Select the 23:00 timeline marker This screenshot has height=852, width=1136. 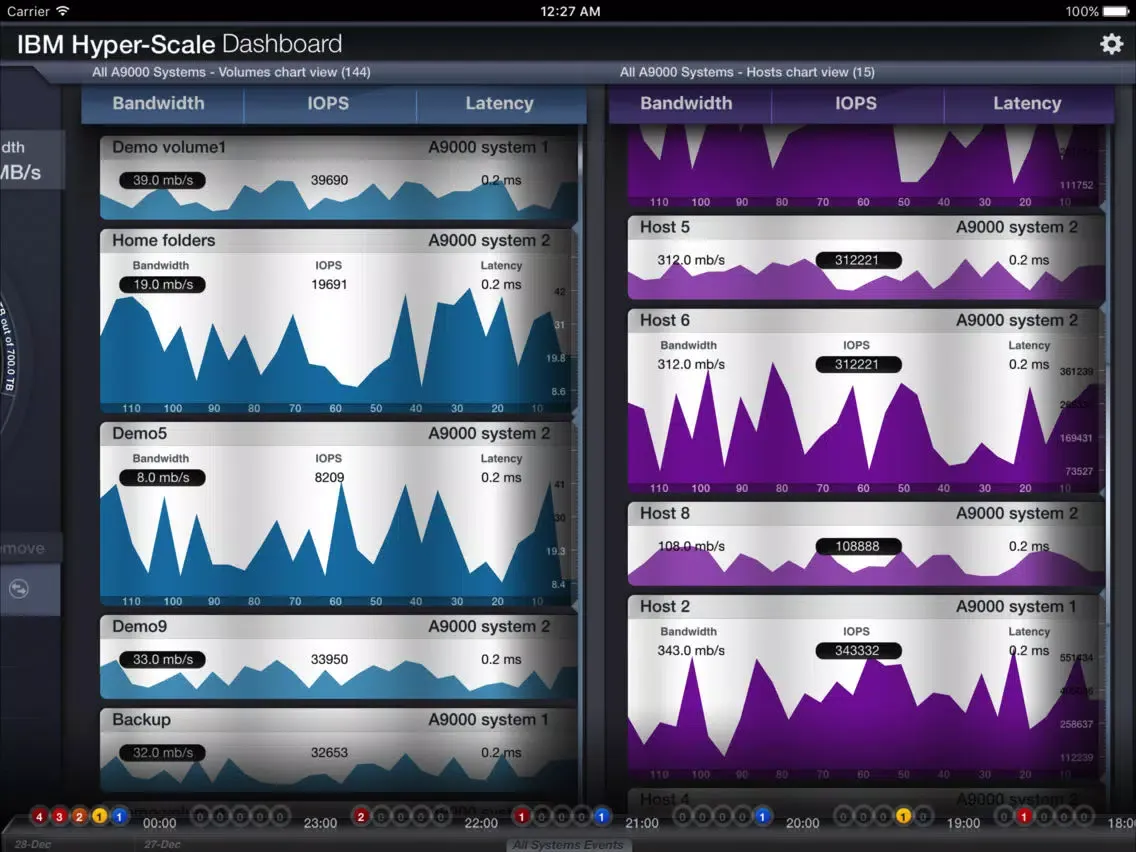coord(320,823)
